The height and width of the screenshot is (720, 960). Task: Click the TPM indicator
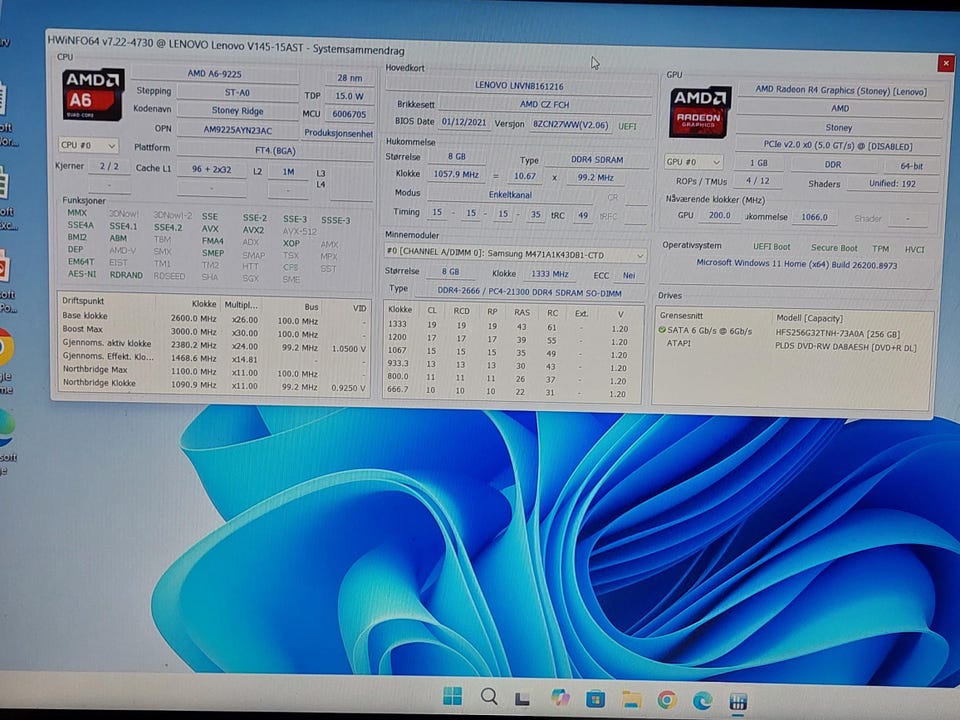click(880, 249)
